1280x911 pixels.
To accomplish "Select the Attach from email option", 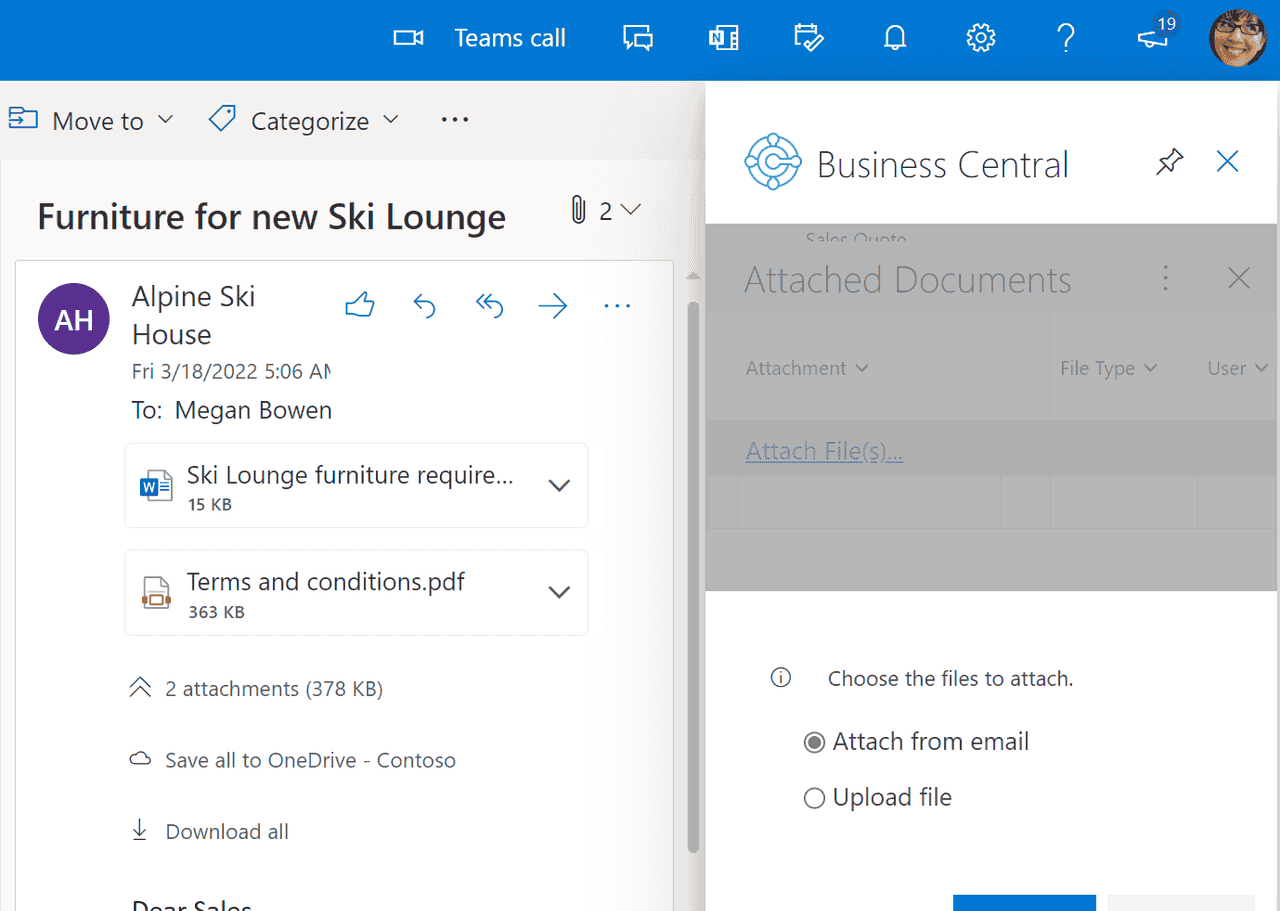I will coord(814,742).
